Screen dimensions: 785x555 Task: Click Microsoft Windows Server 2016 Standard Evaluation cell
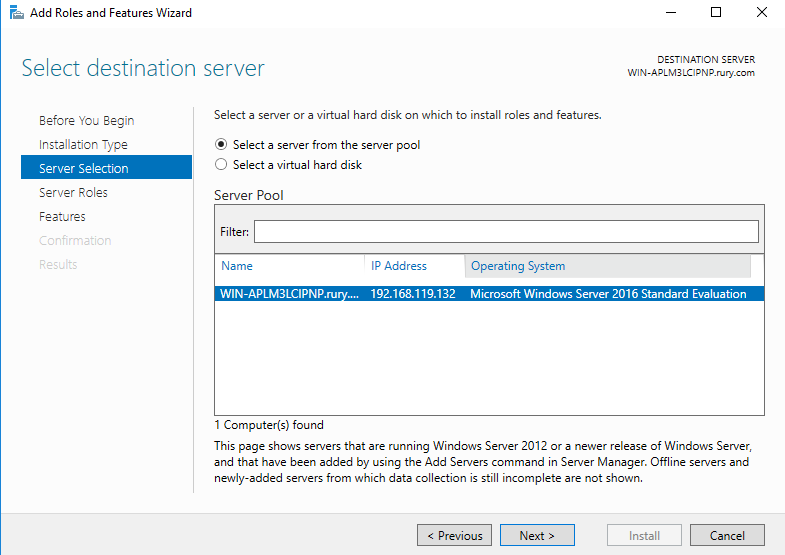coord(608,294)
